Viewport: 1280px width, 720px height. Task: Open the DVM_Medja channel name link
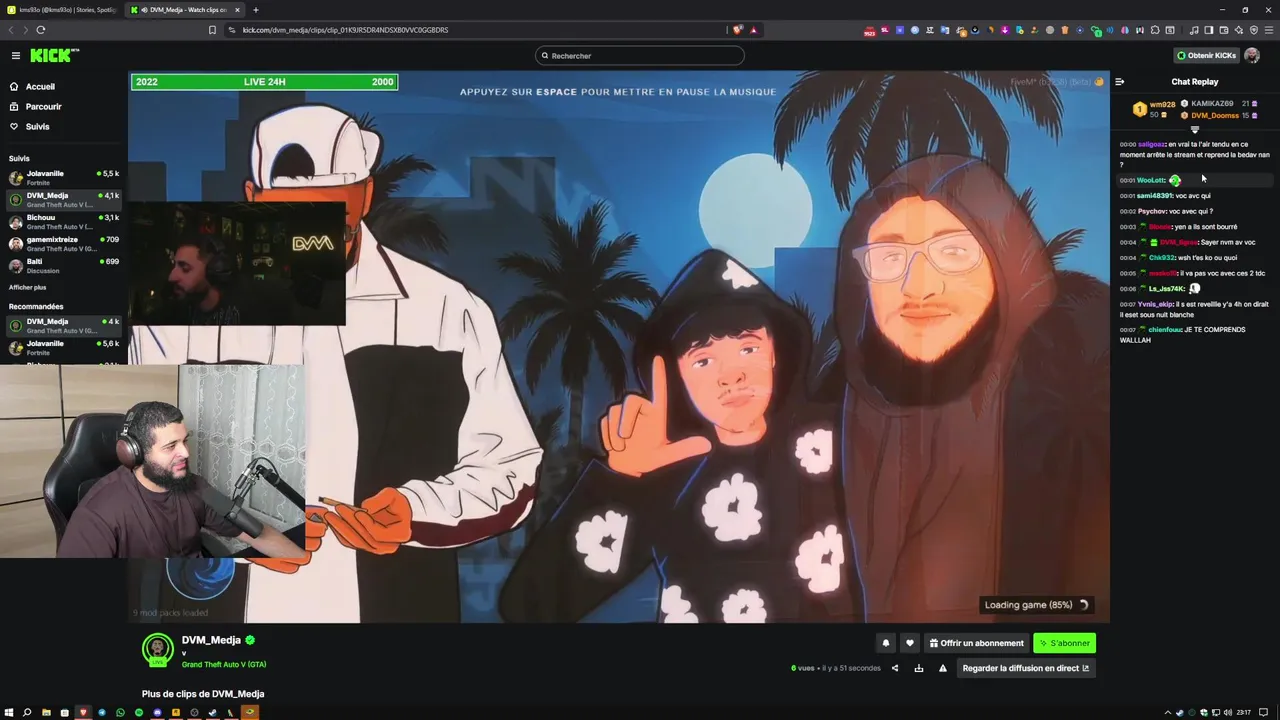(211, 641)
